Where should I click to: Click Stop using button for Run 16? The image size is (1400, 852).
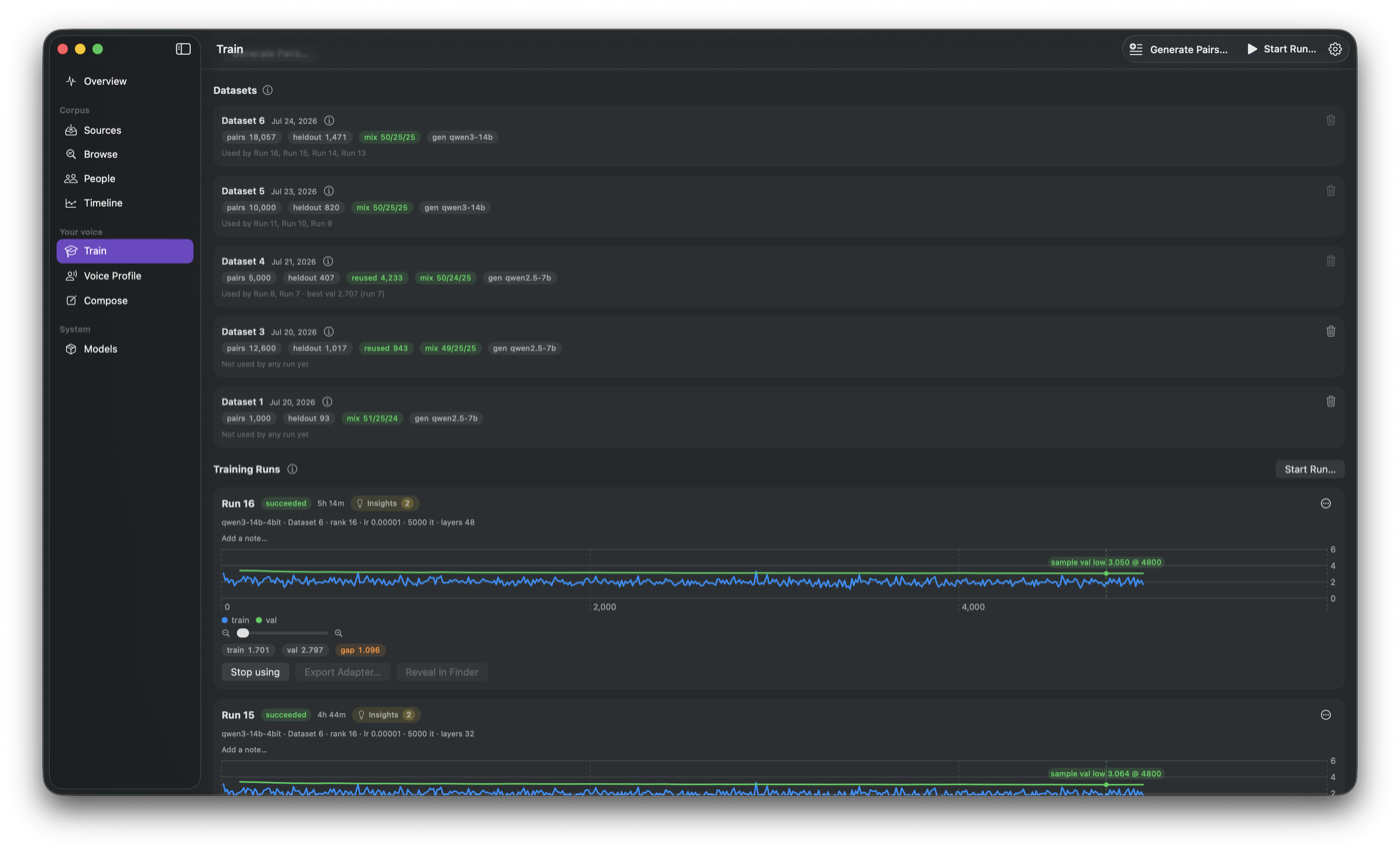pos(255,672)
